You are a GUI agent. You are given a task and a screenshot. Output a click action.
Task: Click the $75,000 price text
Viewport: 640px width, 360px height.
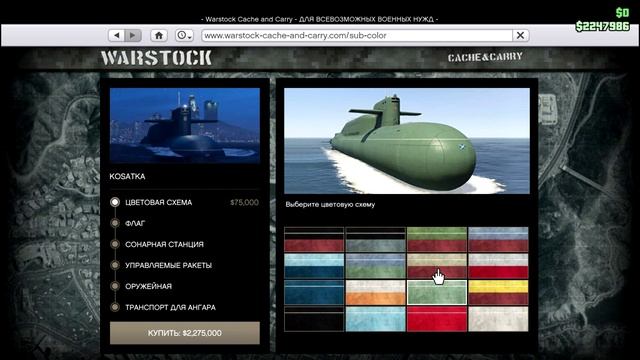coord(244,202)
